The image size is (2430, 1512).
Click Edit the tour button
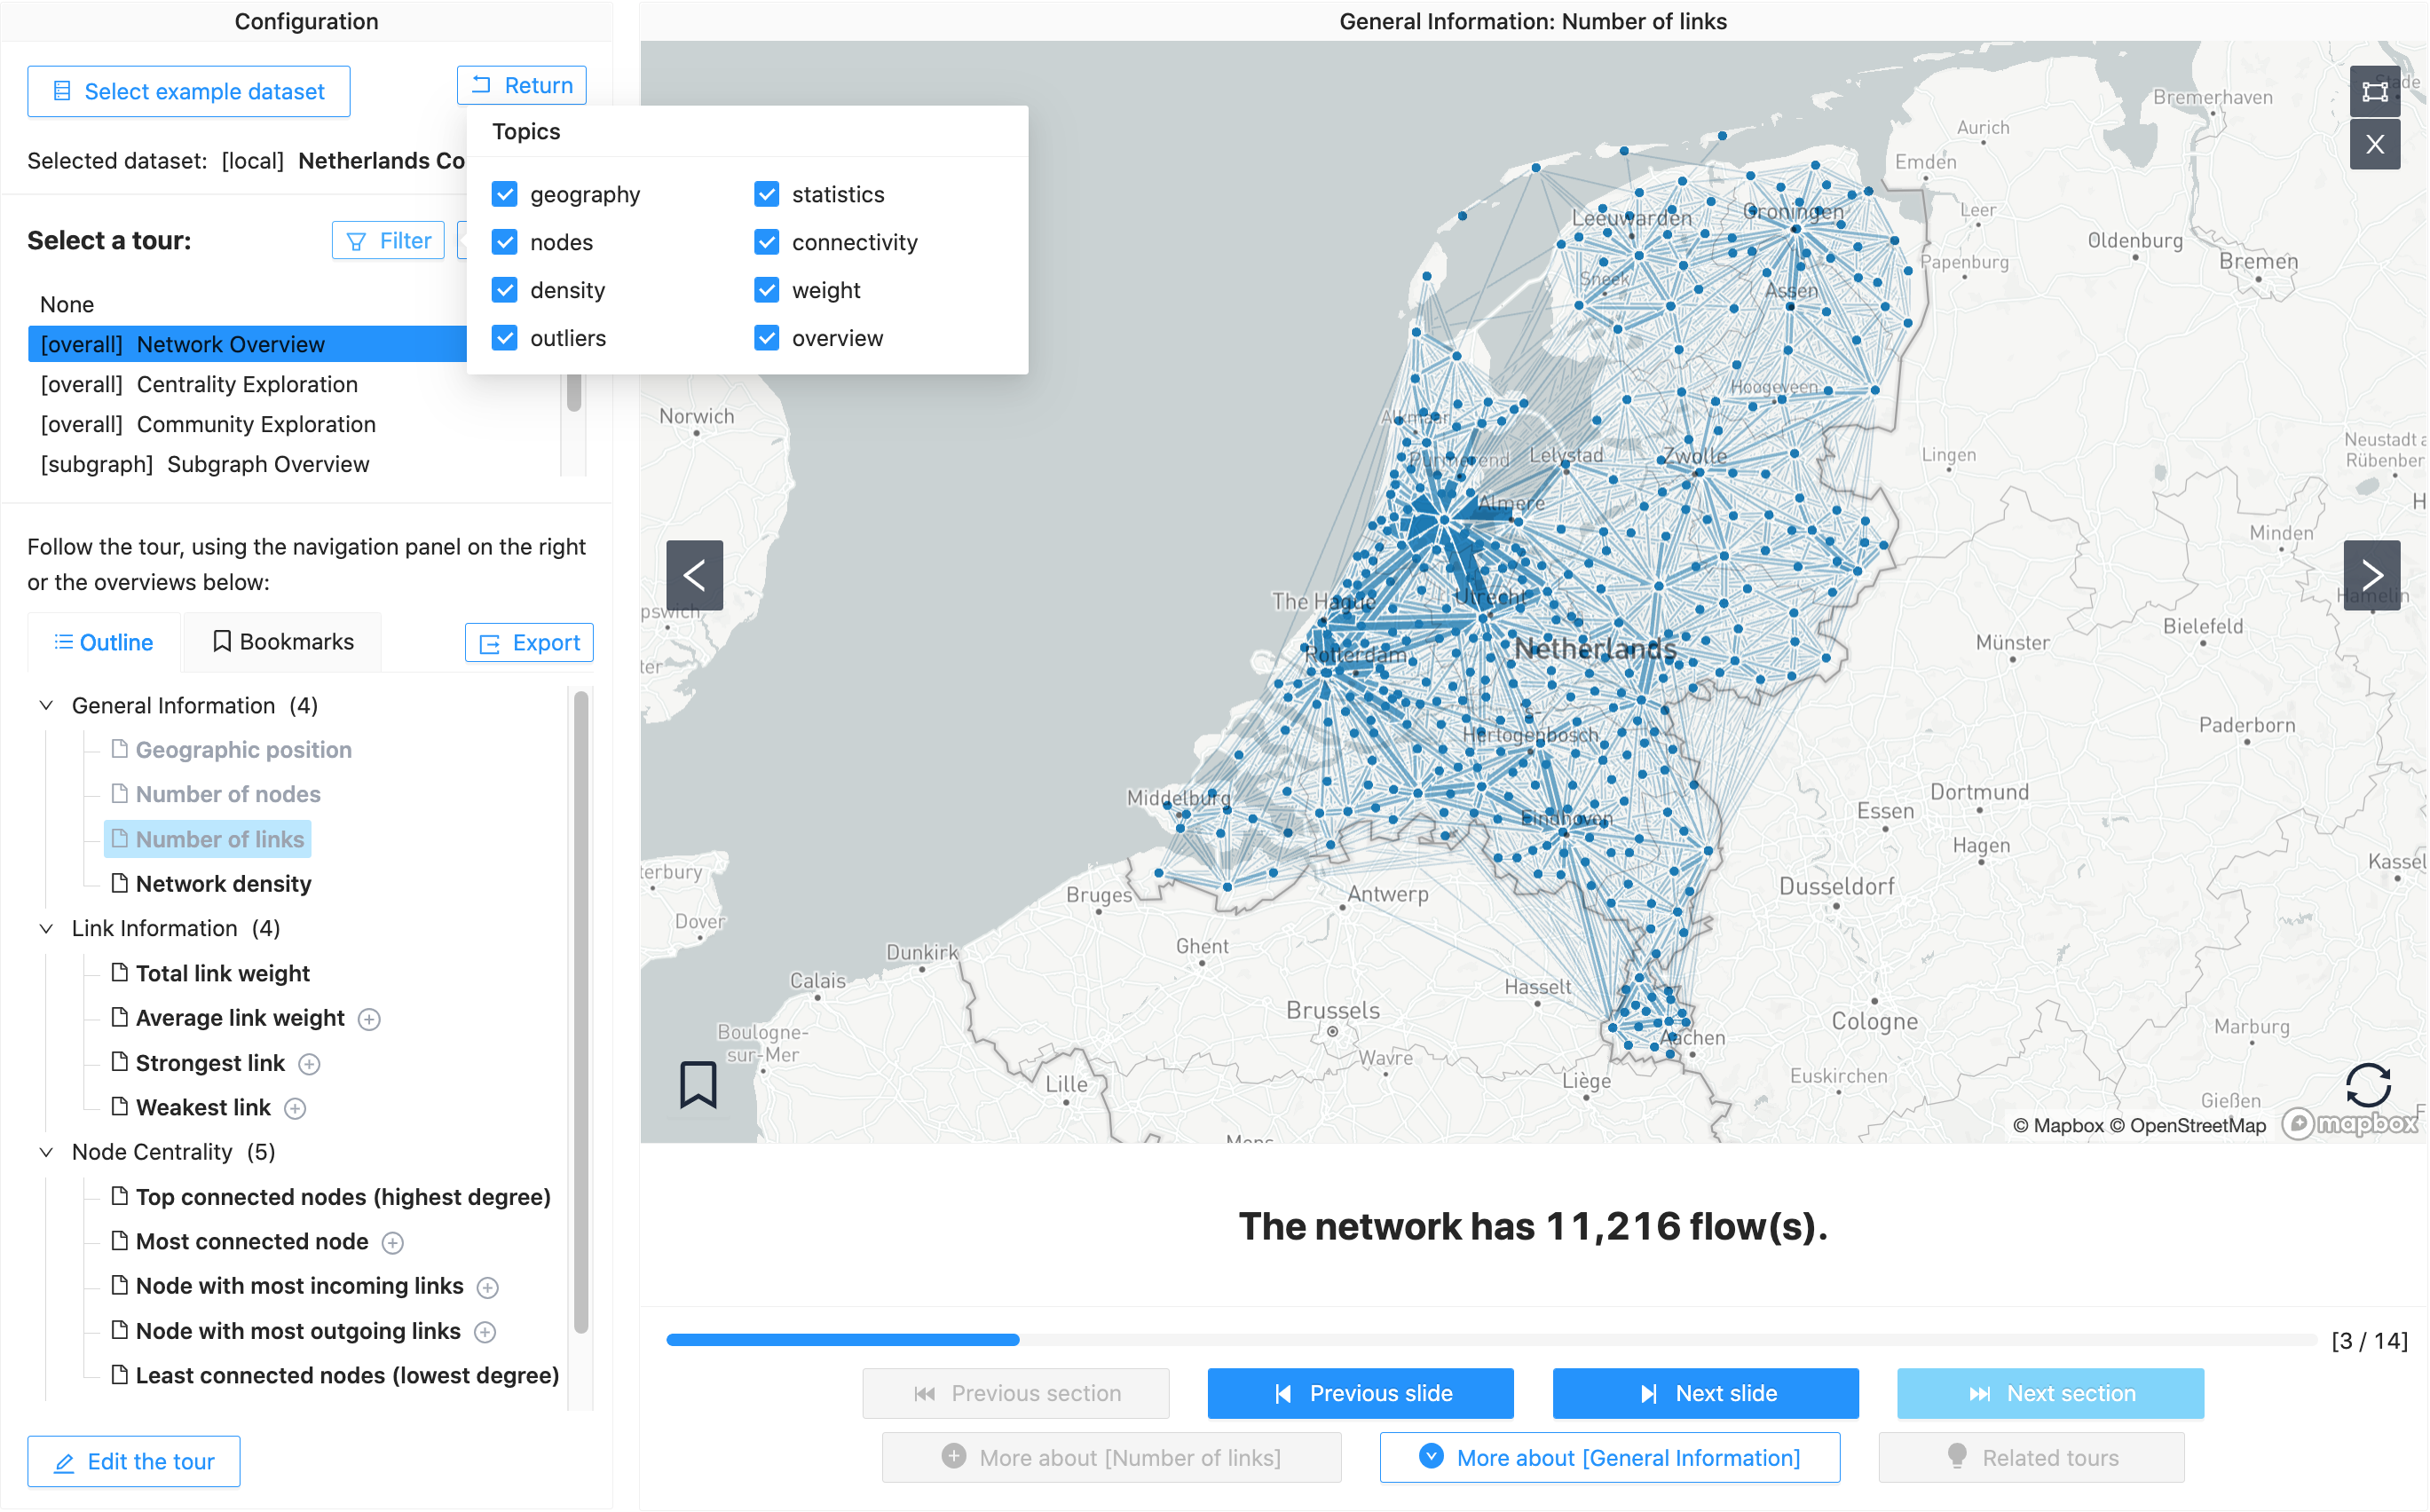pyautogui.click(x=134, y=1461)
